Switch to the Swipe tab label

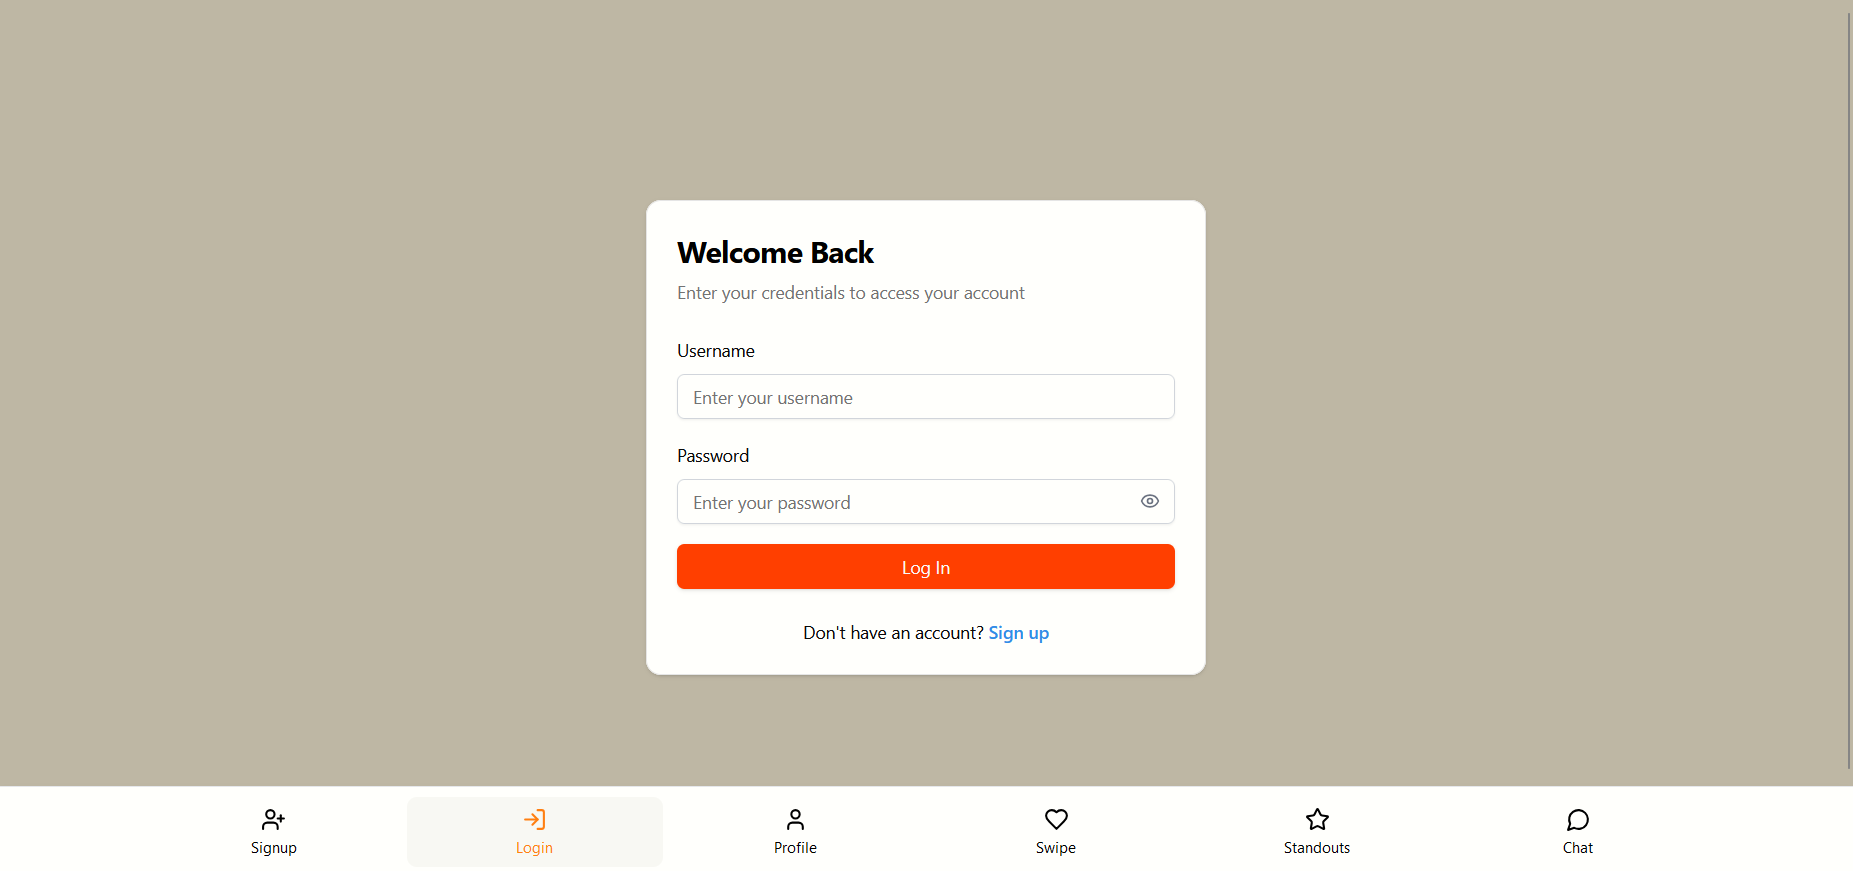point(1056,848)
